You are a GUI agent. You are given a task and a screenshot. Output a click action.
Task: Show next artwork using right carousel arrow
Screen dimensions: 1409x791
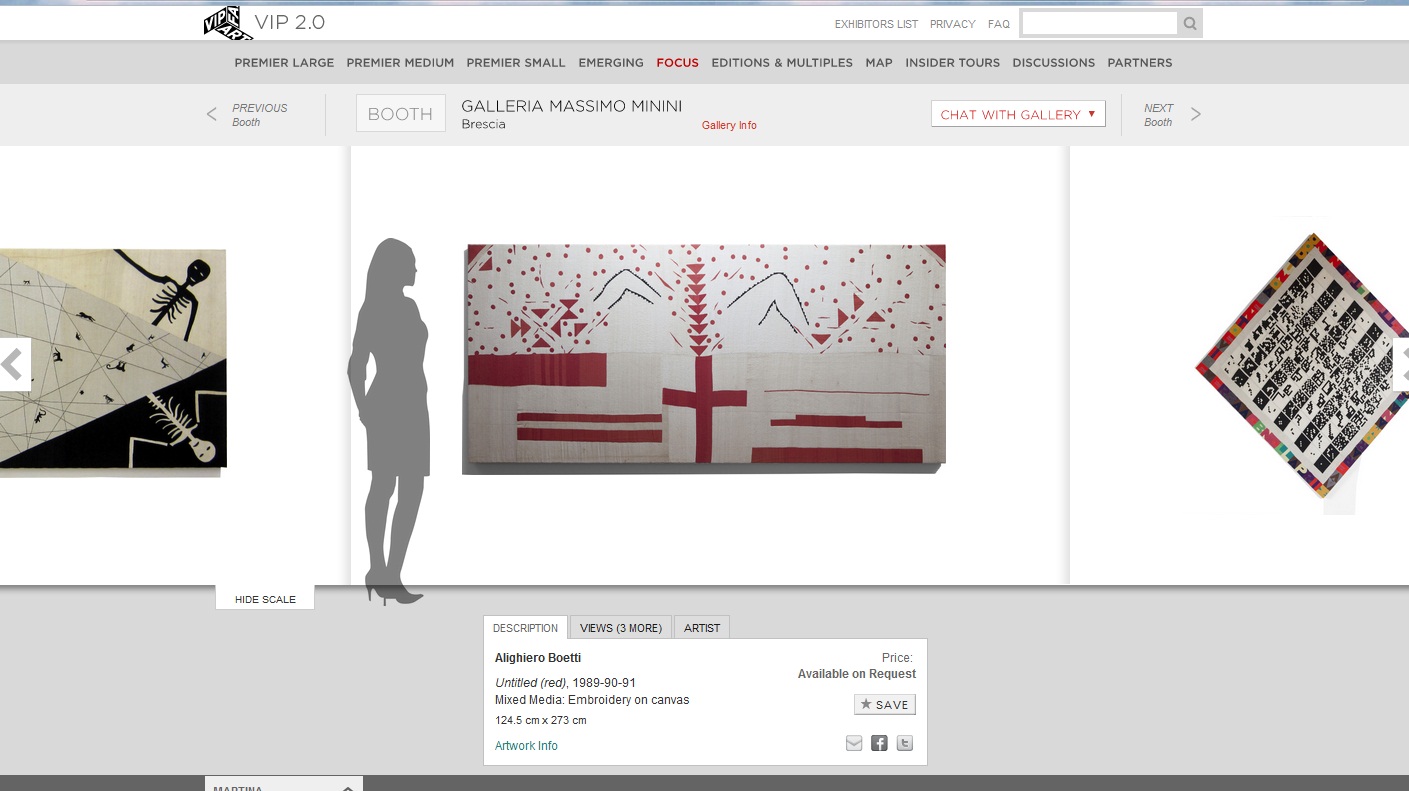point(1401,365)
